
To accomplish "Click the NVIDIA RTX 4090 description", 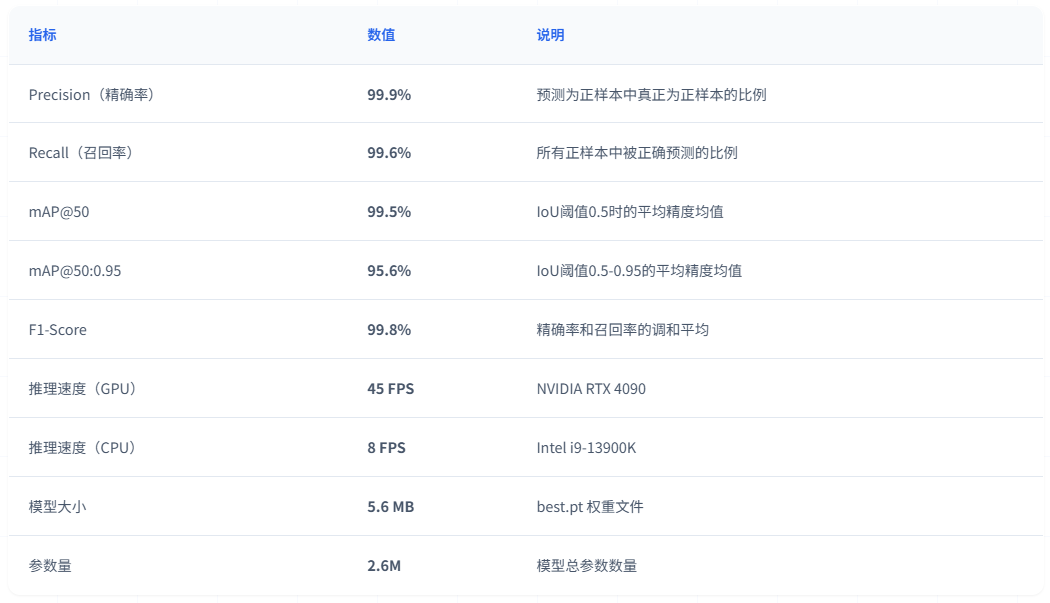I will pos(591,389).
